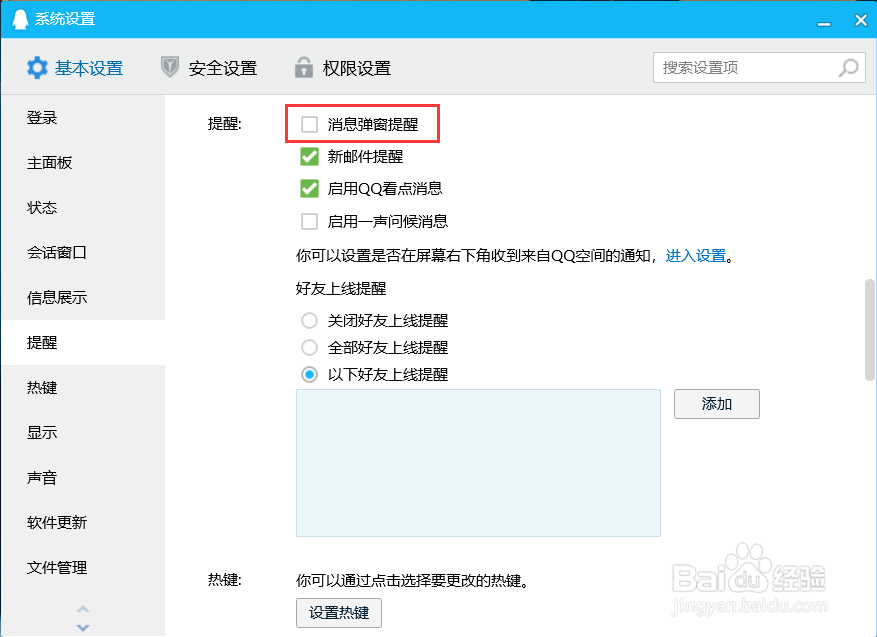
Task: Tick the 启用一声问候消息 checkbox
Action: coord(309,221)
